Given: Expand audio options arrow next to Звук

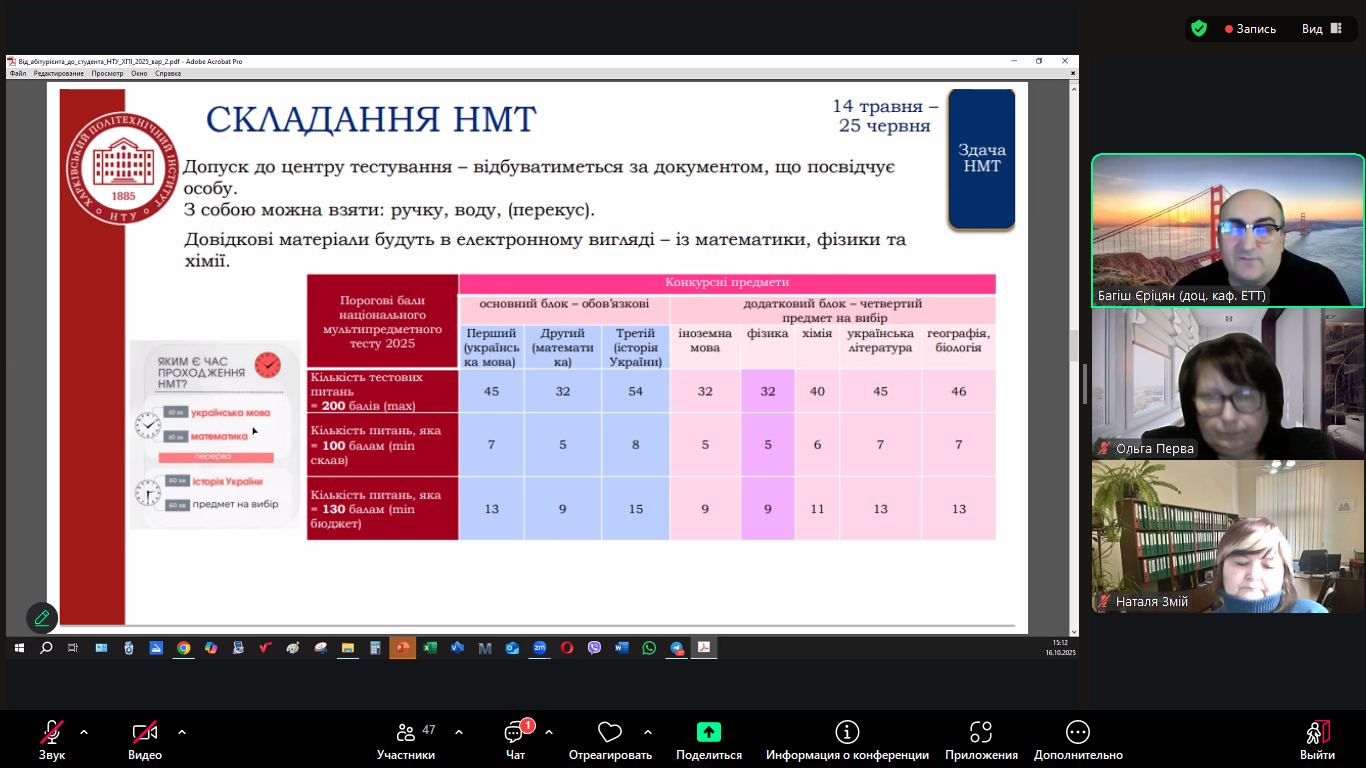Looking at the screenshot, I should (x=84, y=732).
